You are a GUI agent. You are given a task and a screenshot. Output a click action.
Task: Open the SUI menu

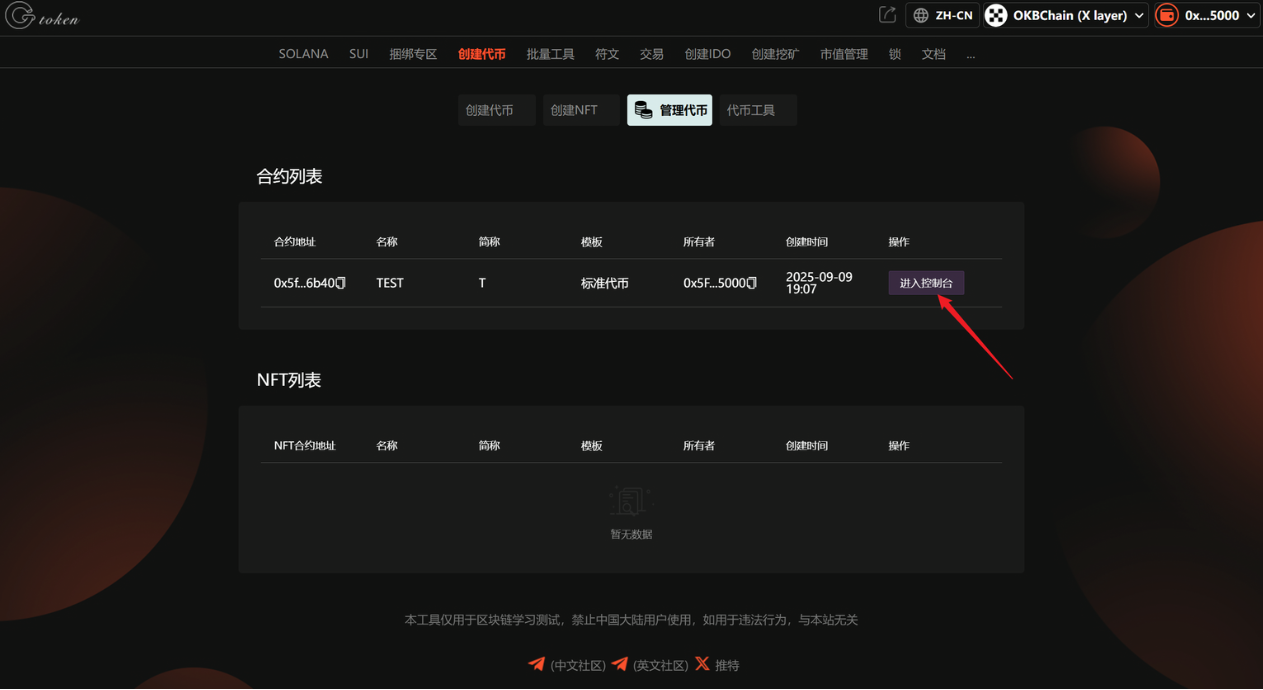point(359,54)
